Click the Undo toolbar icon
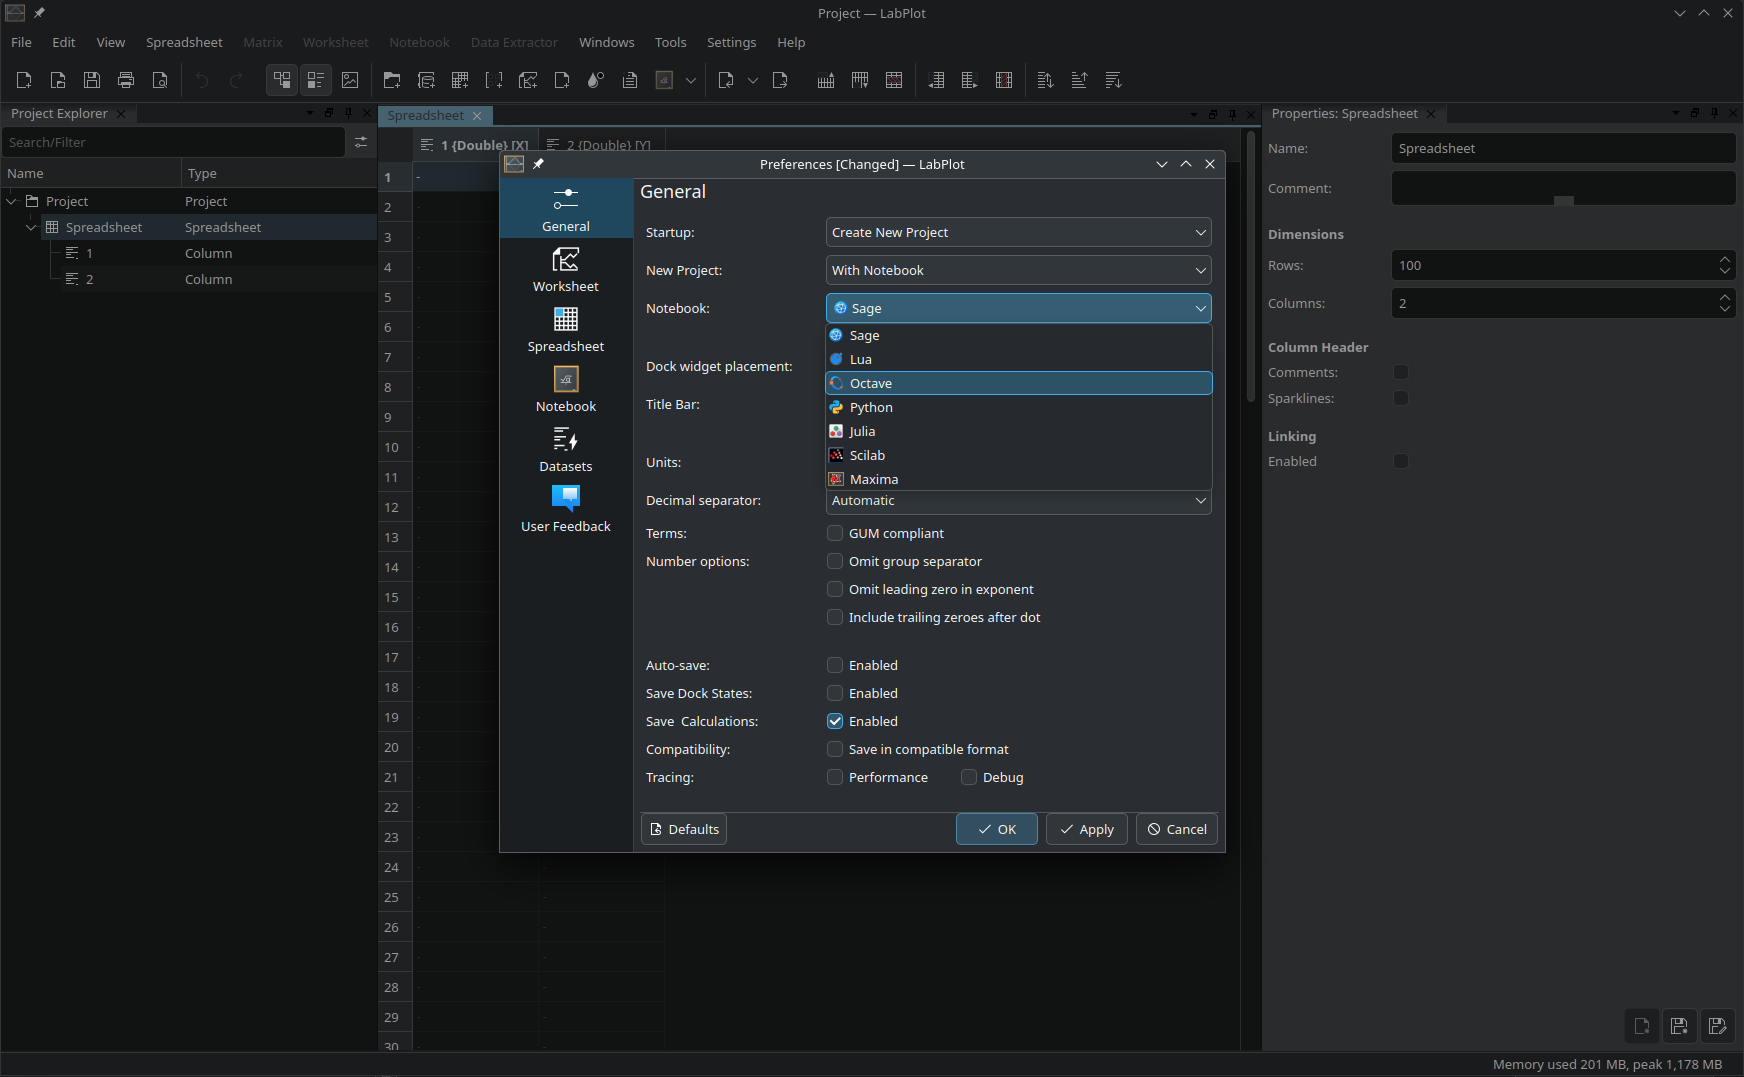Screen dimensions: 1744x1077 (201, 80)
